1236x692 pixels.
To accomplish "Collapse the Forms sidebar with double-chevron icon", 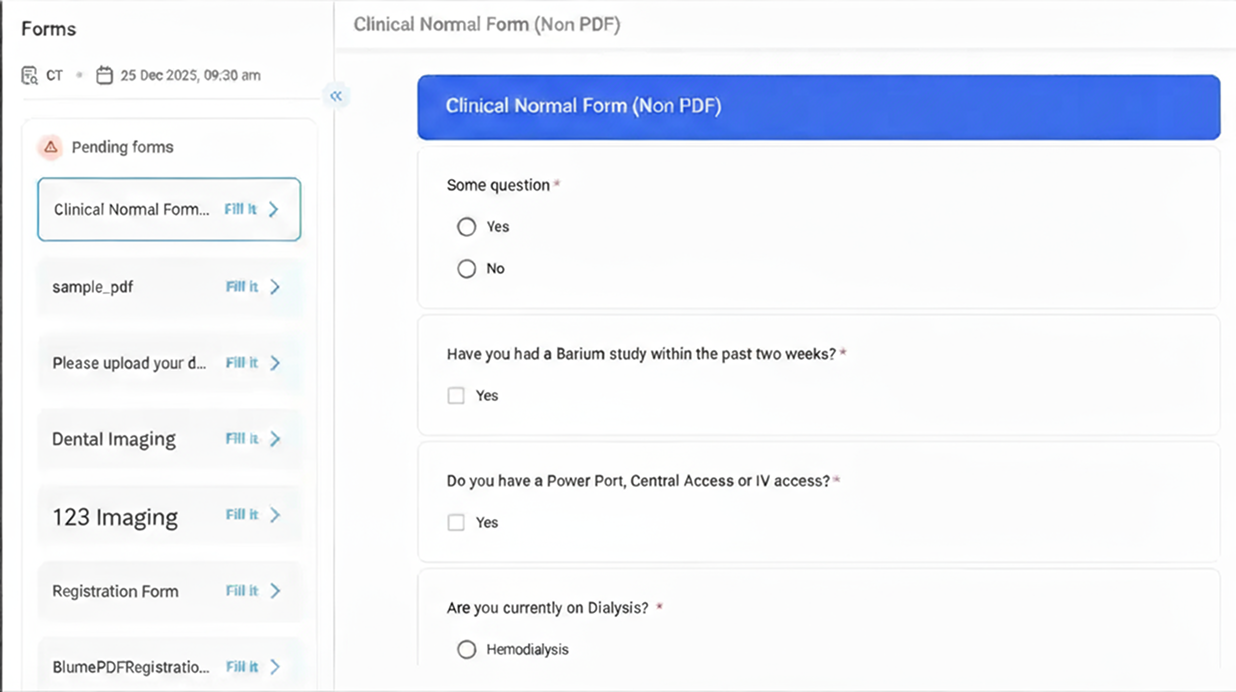I will pyautogui.click(x=336, y=96).
